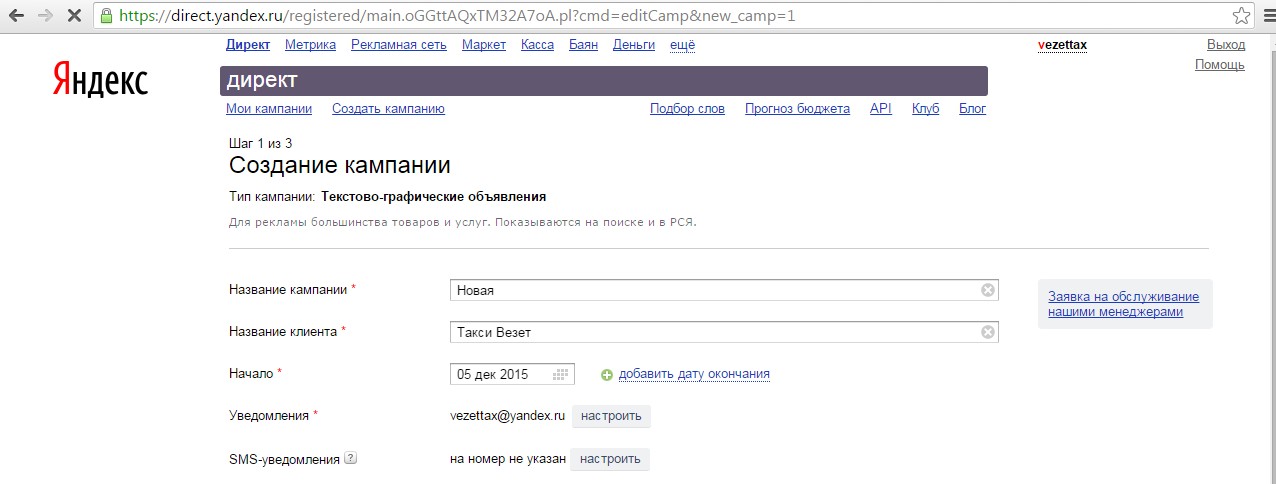Open Рекламная сеть in top navigation
1276x484 pixels.
399,45
